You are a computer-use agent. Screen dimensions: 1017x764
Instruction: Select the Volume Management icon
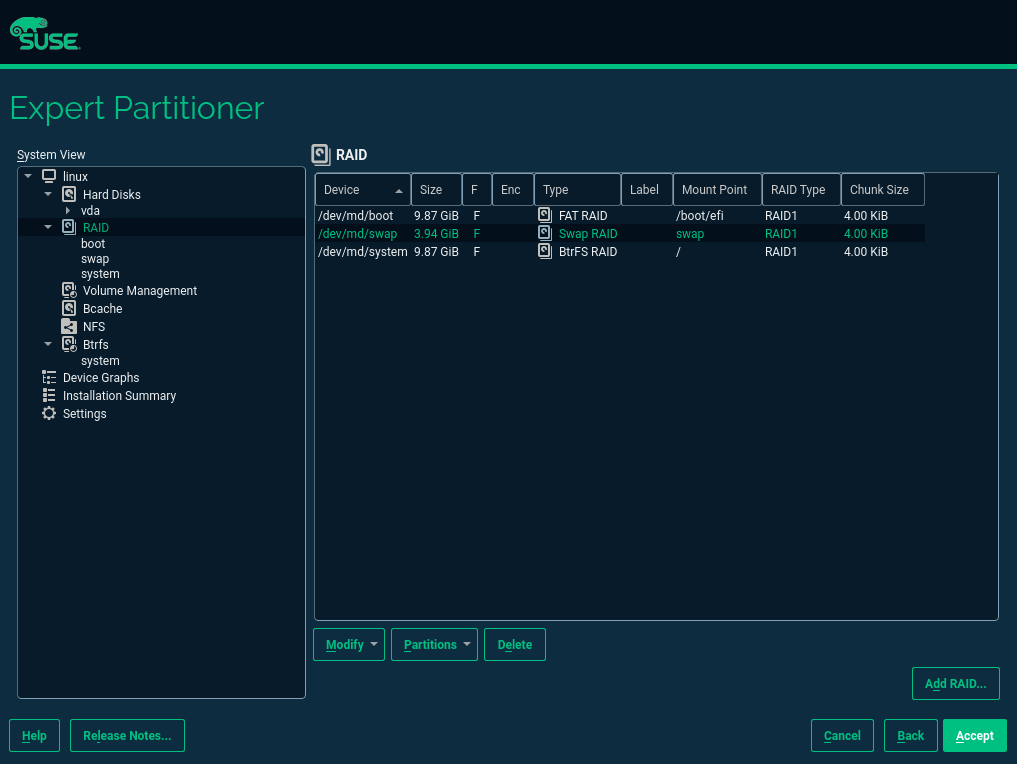pyautogui.click(x=69, y=290)
